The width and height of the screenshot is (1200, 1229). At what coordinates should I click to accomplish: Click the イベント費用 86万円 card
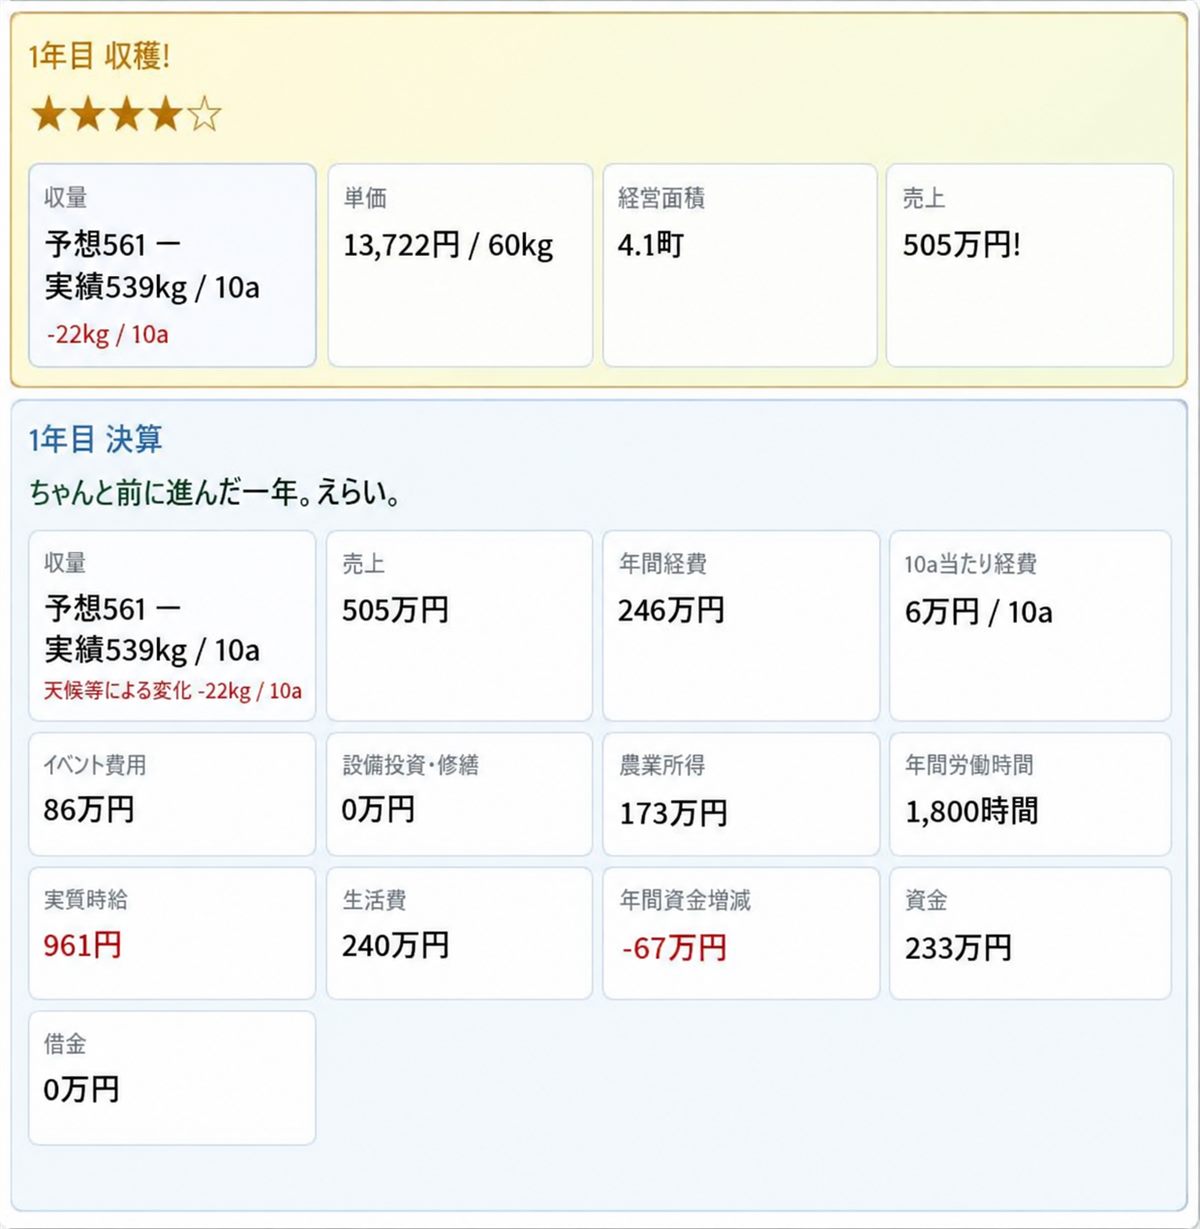click(172, 794)
